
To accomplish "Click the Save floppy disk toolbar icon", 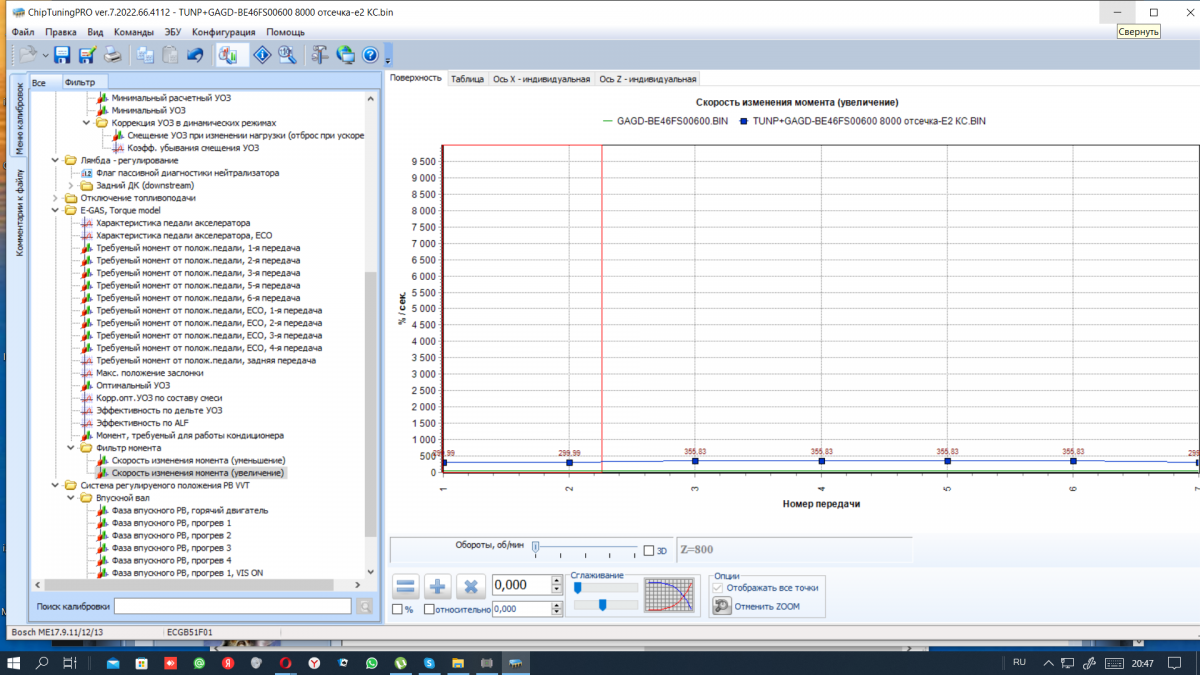I will (x=62, y=55).
